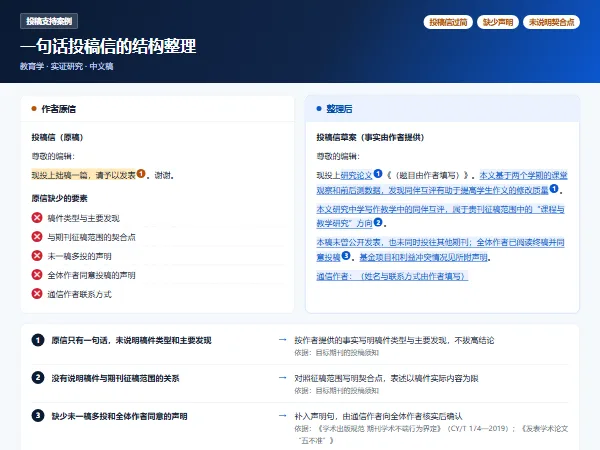
Task: Click red X icon beside 全体作者同意投稿的声明
Action: coord(37,275)
